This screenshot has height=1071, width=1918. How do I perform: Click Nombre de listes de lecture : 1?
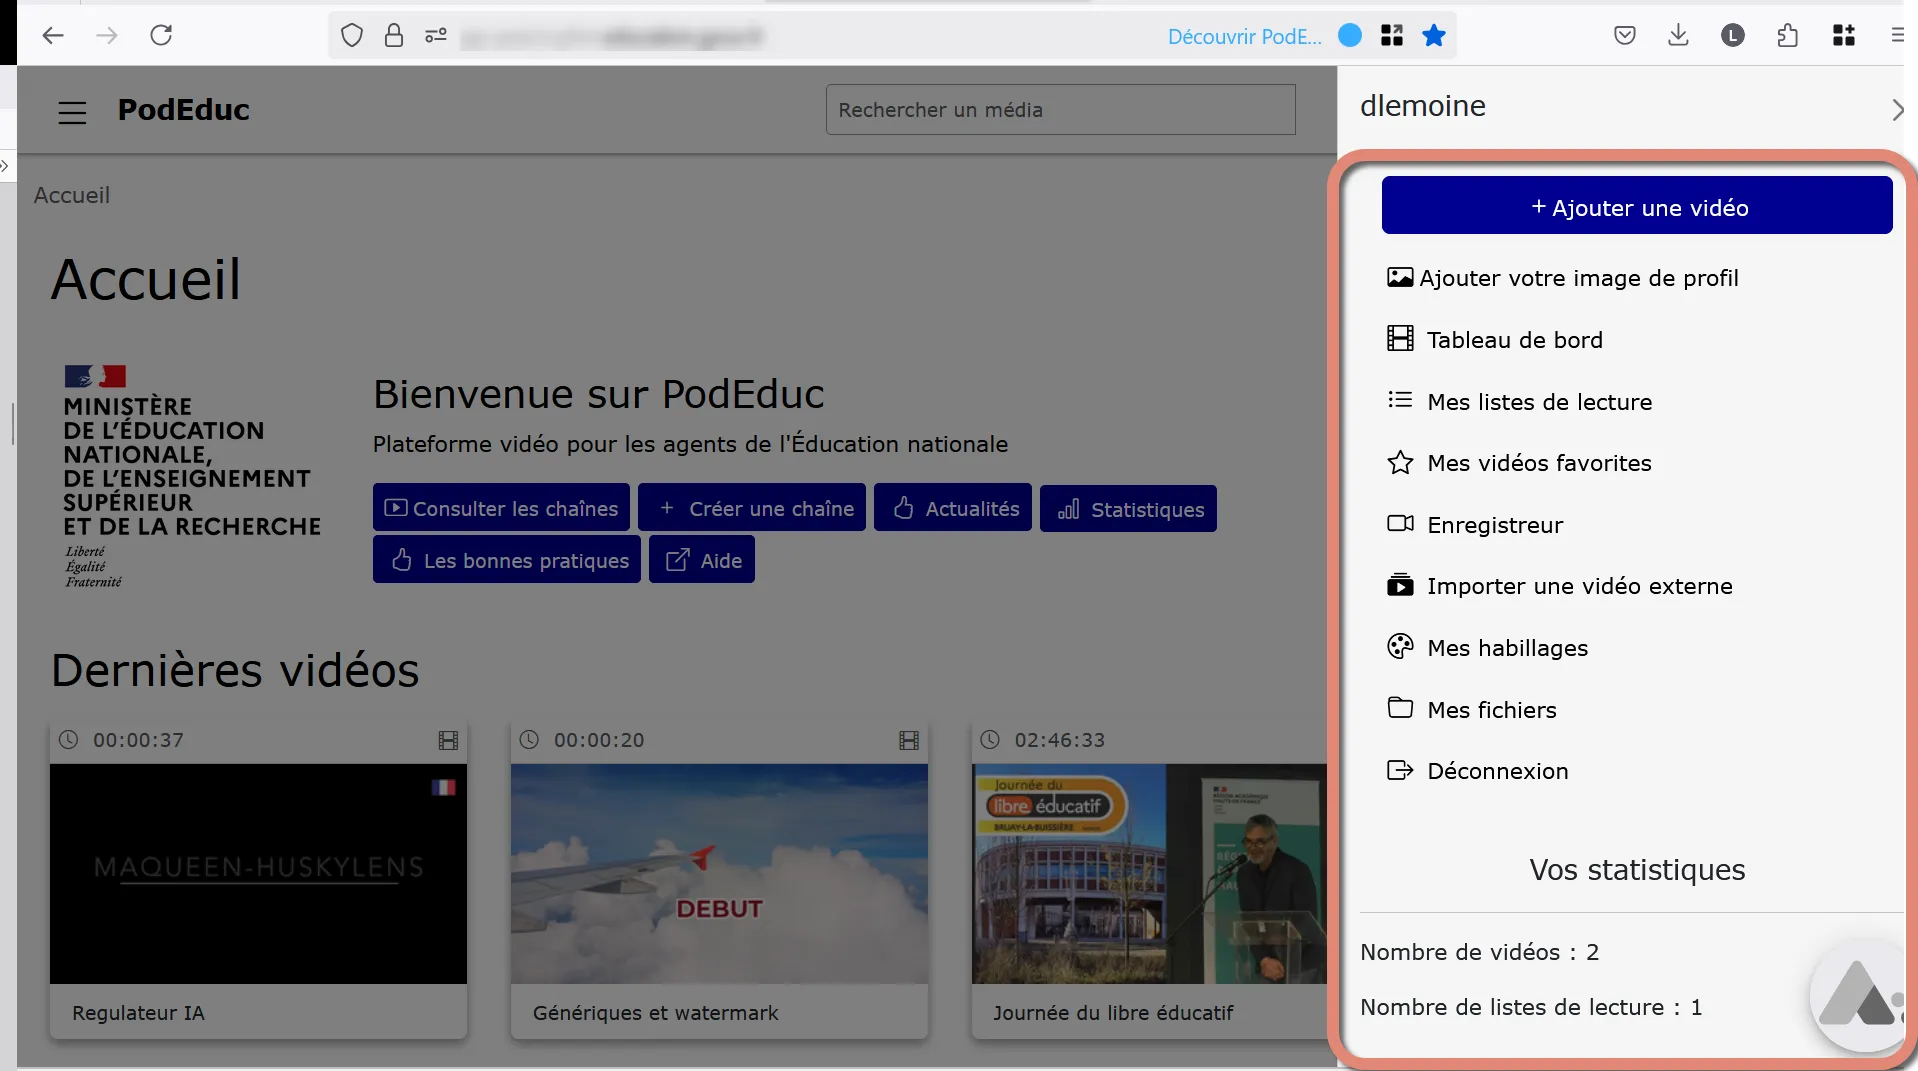[x=1531, y=1007]
